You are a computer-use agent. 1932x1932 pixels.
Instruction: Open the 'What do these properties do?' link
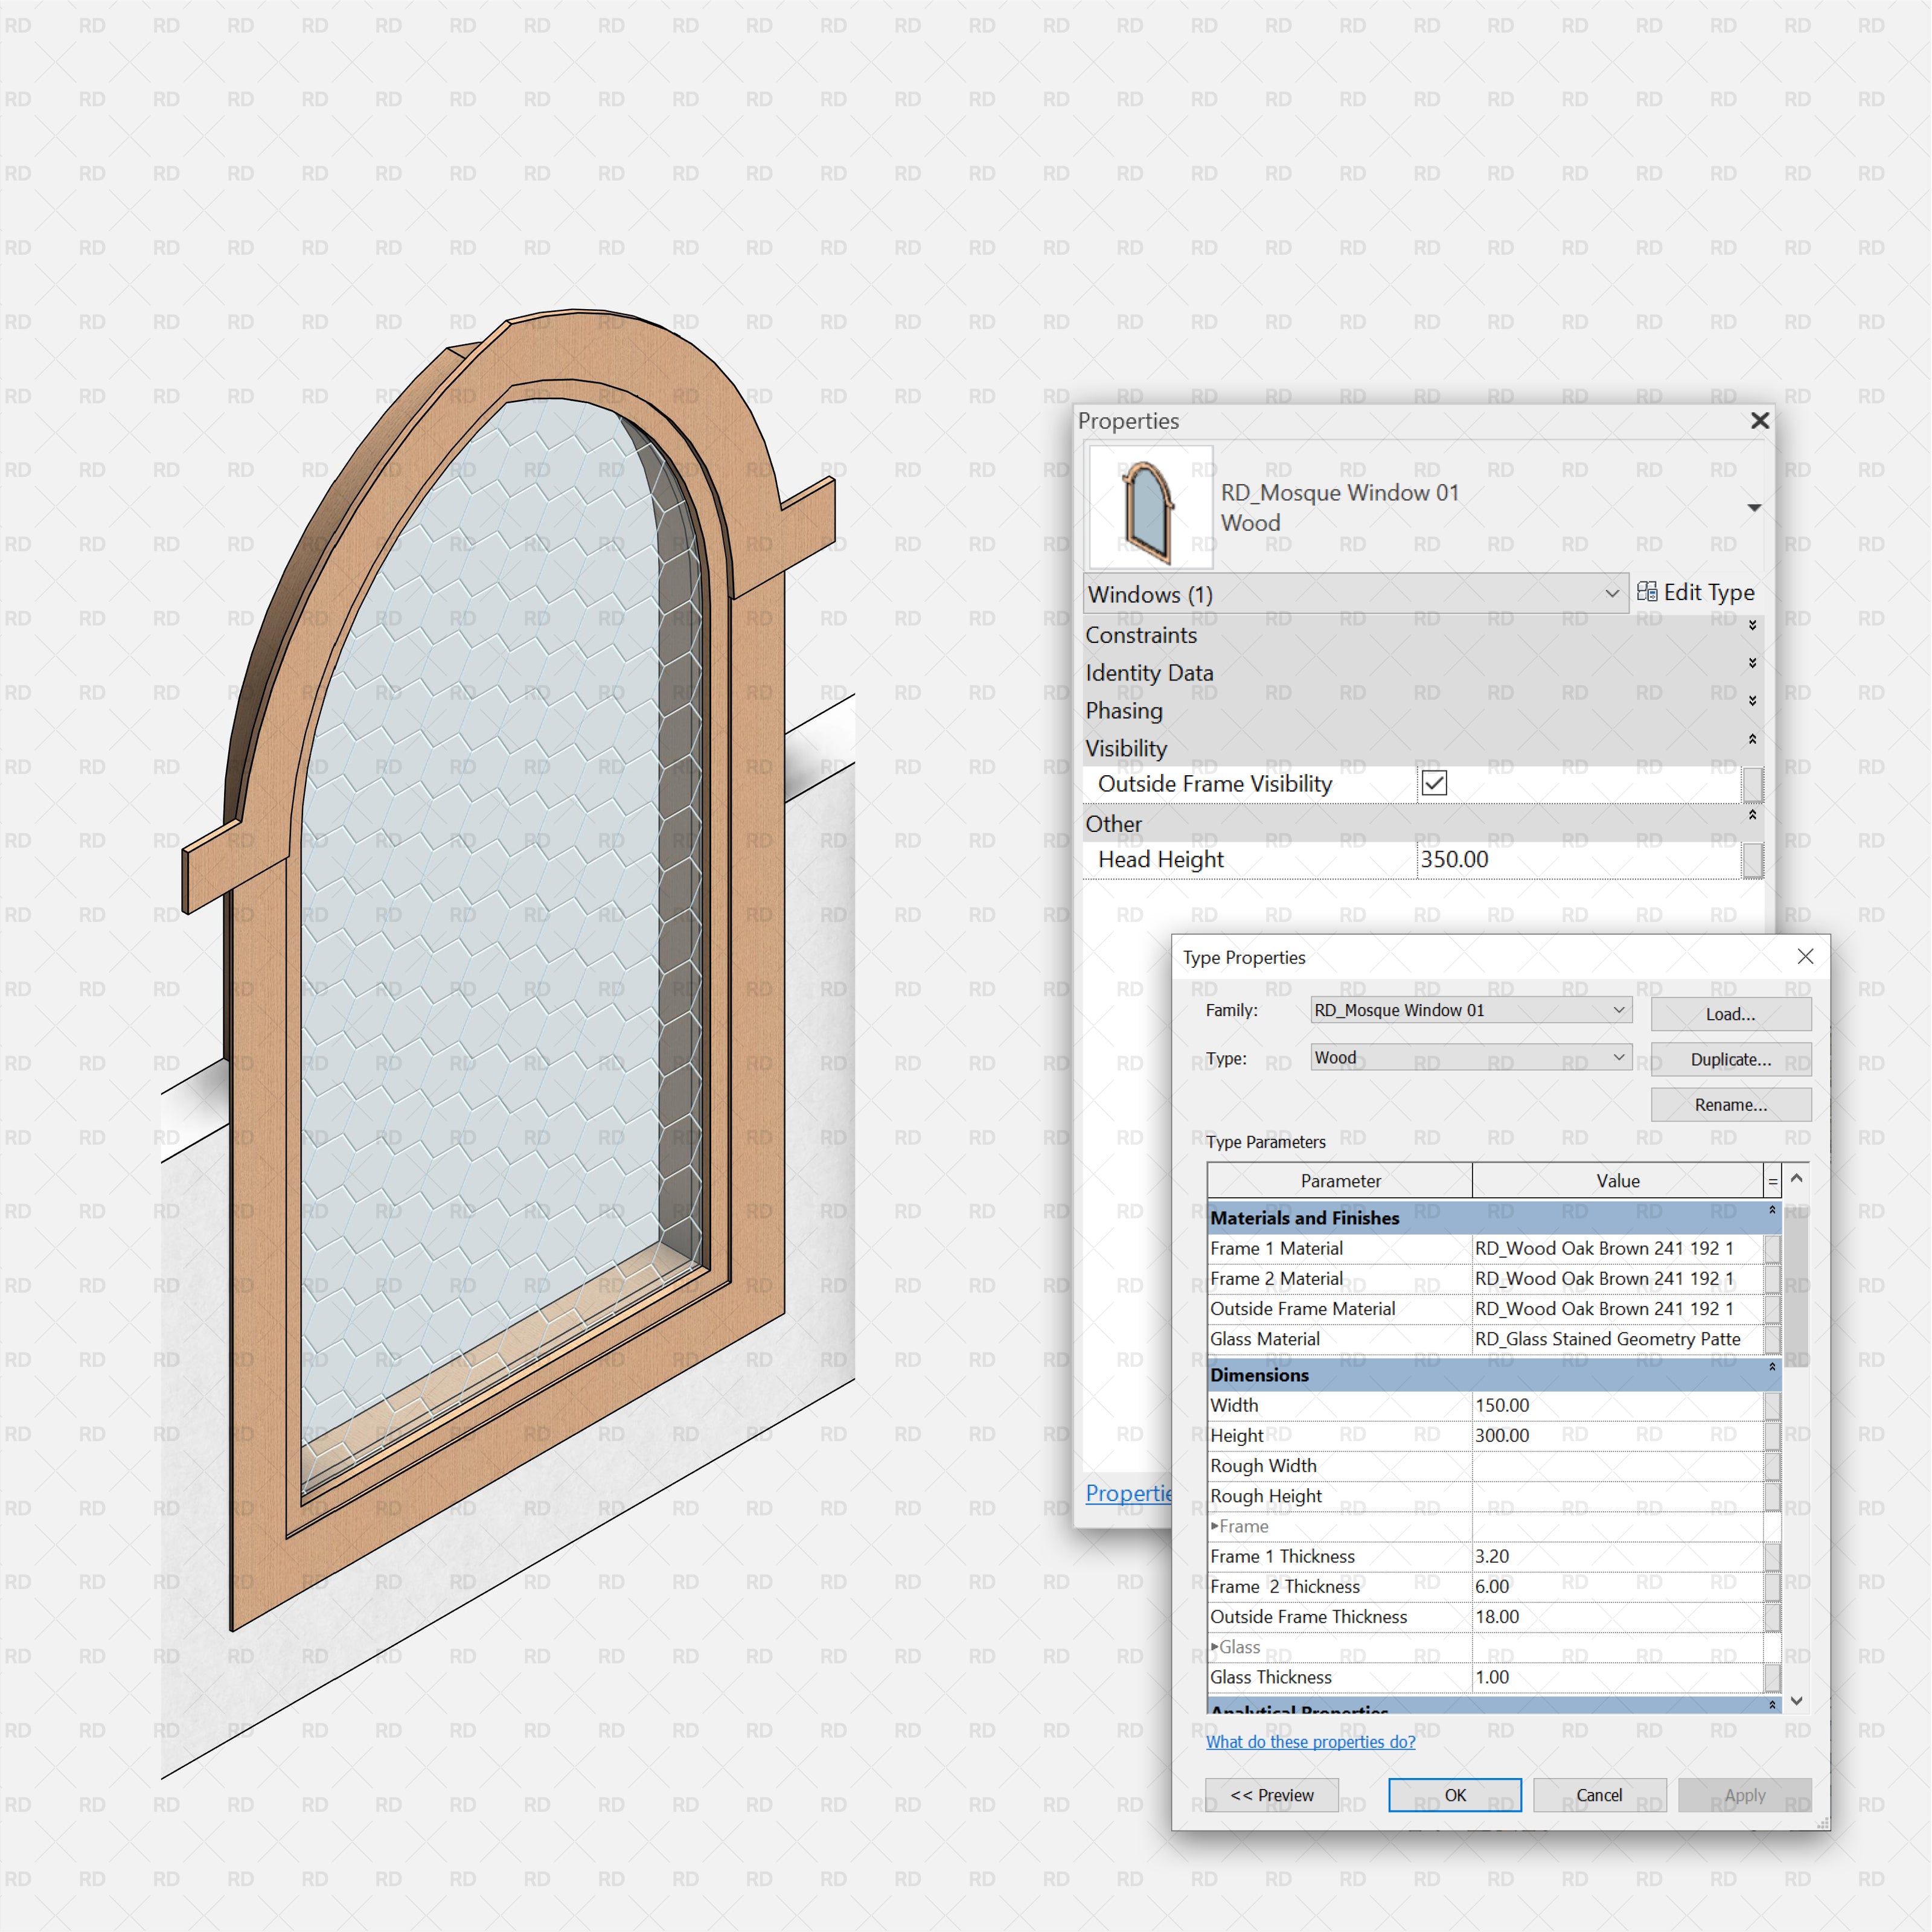click(x=1310, y=1742)
